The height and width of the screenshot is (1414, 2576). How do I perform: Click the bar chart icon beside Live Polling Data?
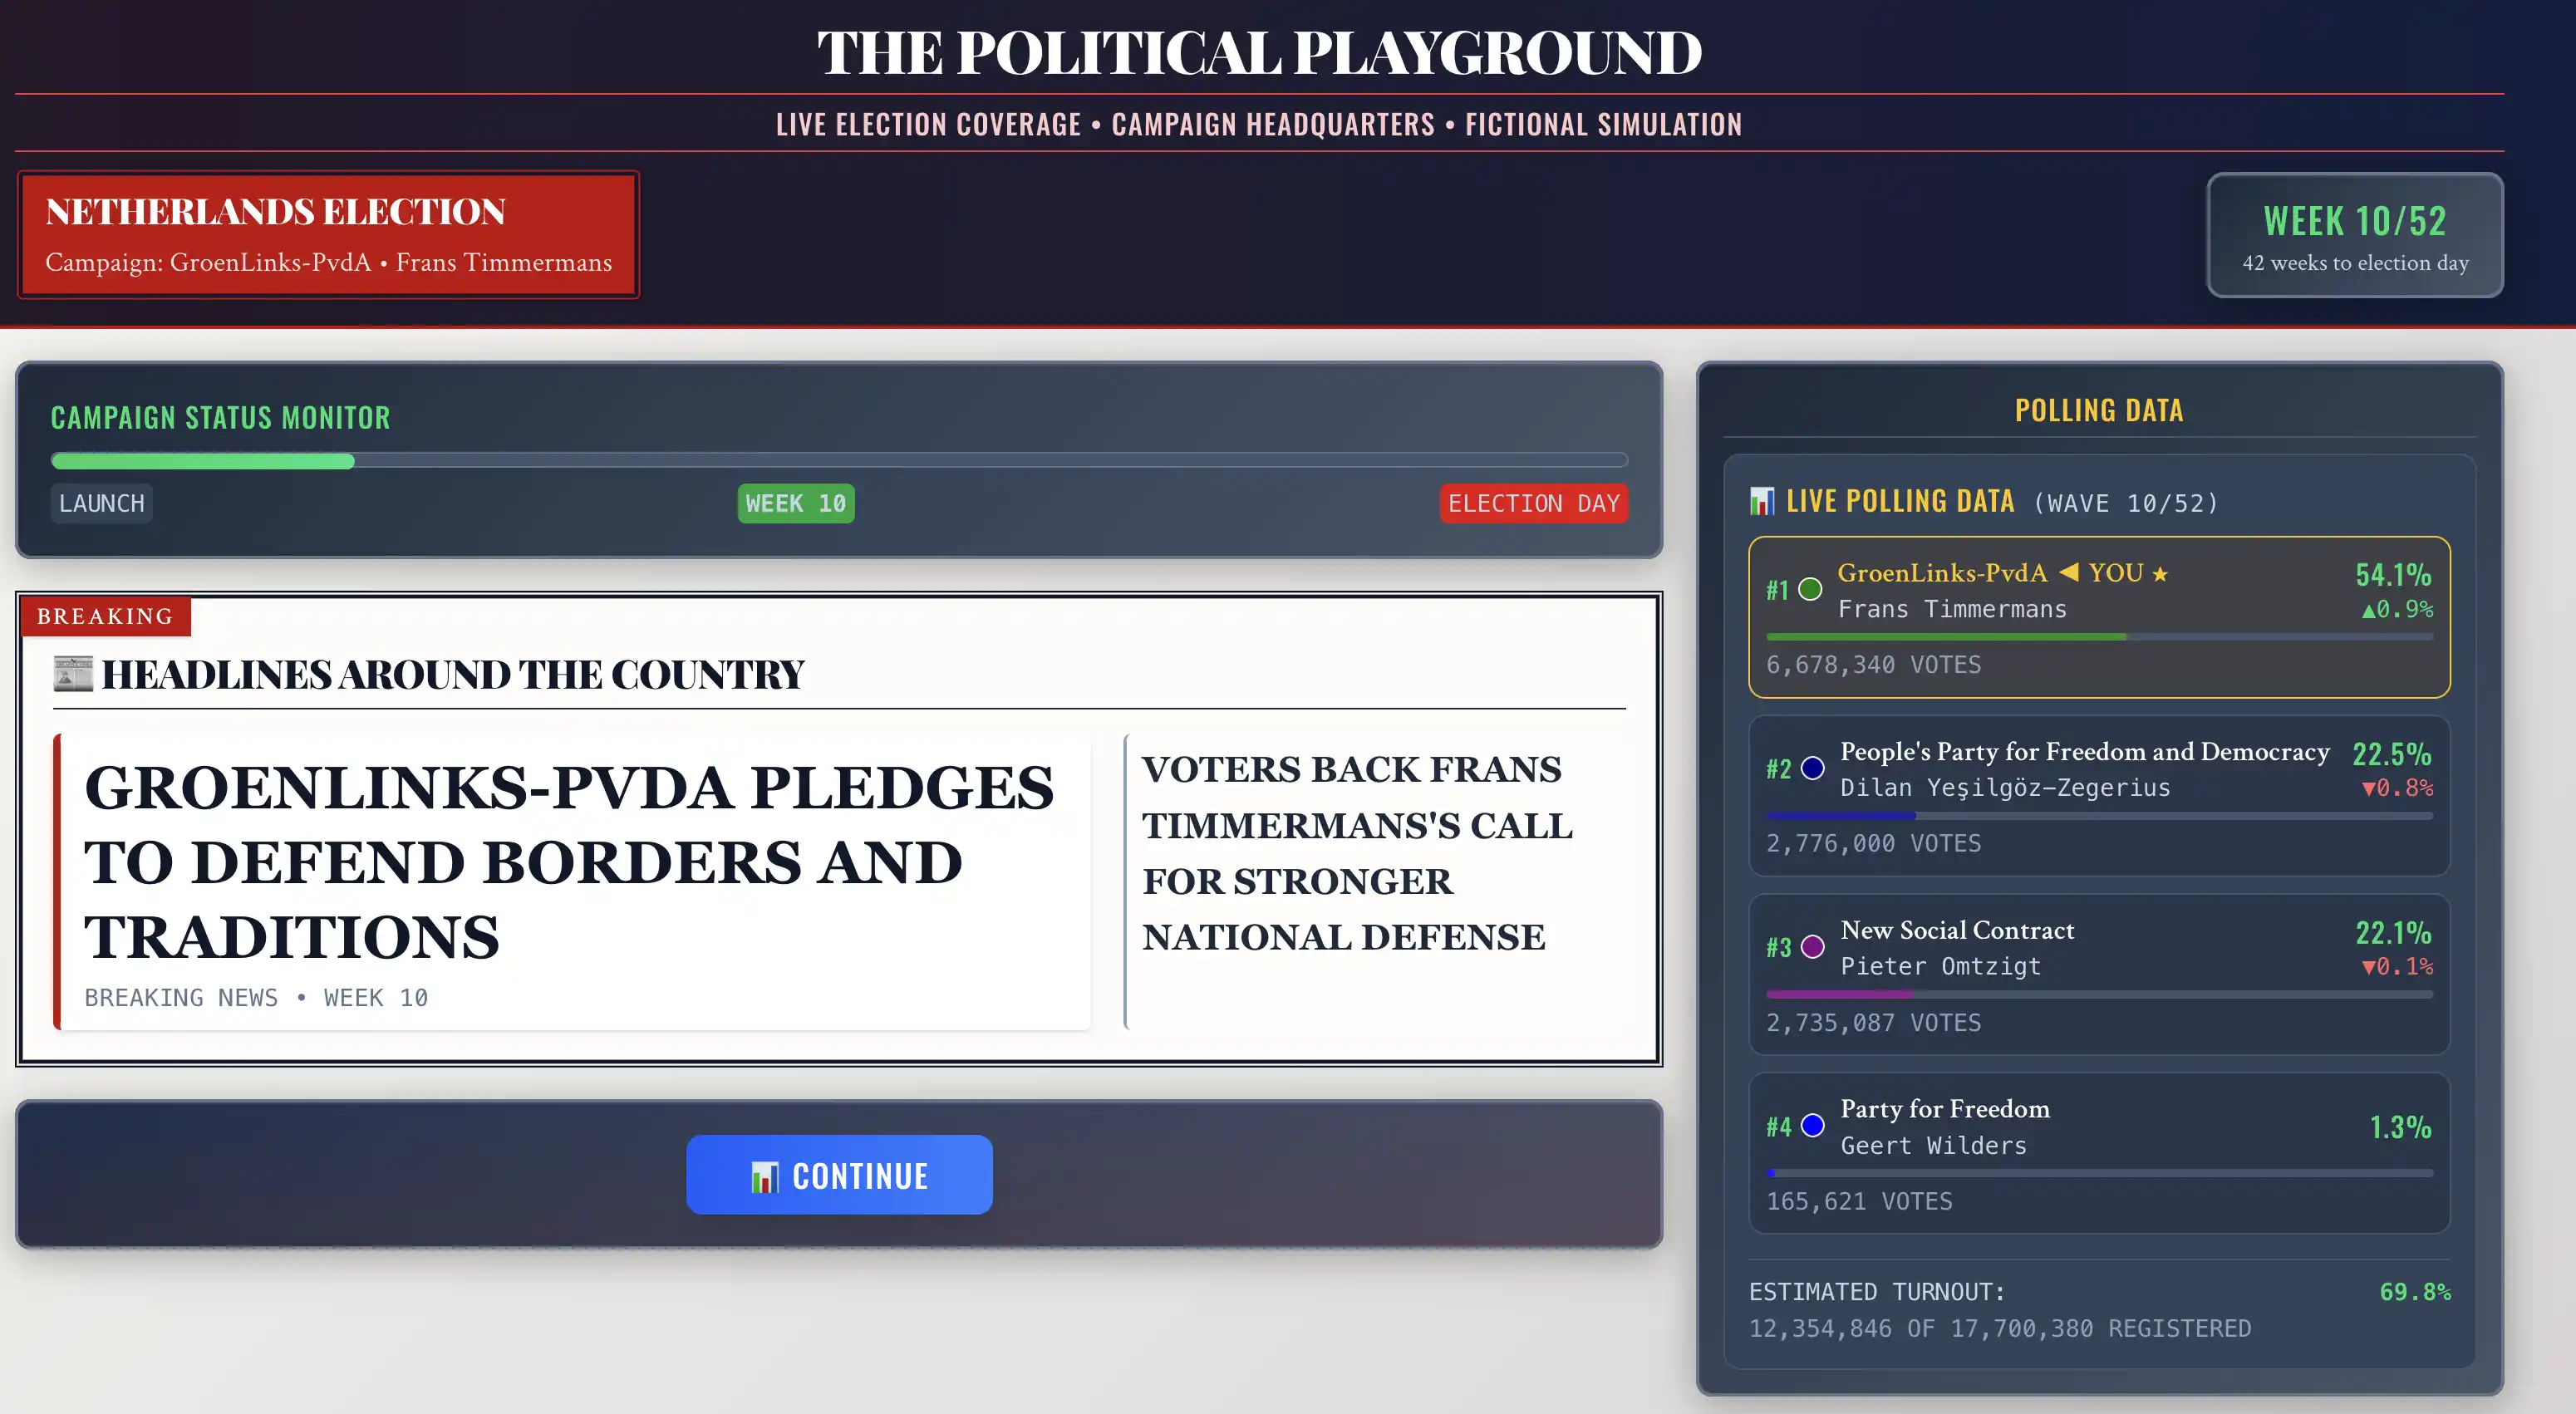click(1762, 500)
